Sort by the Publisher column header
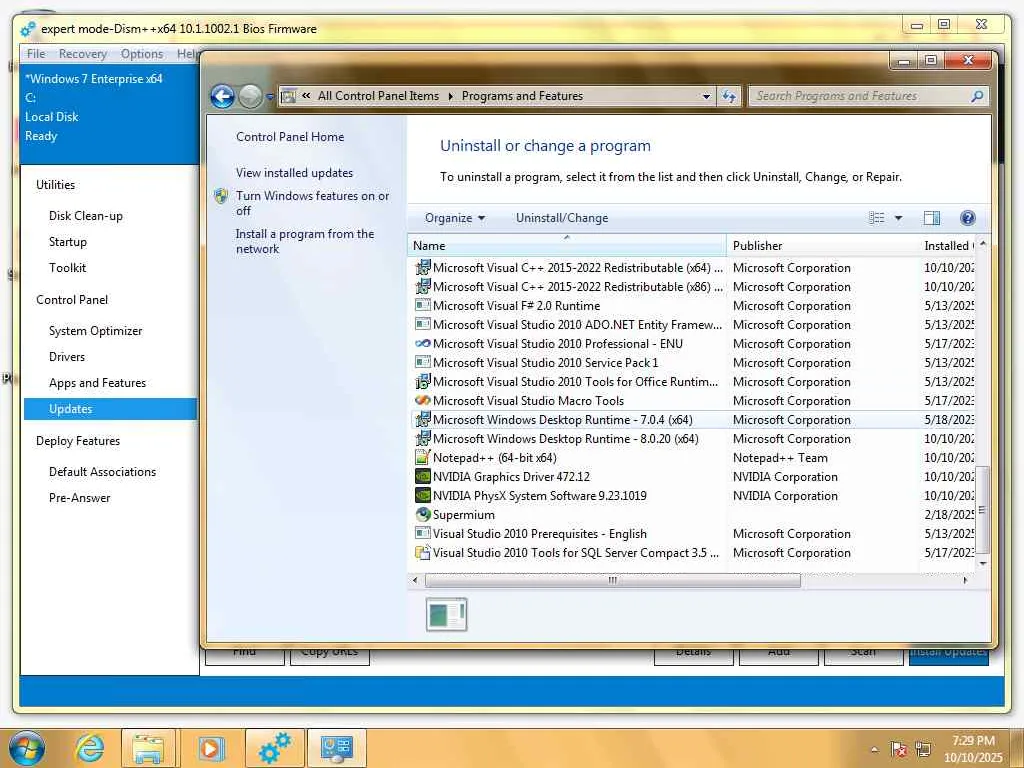This screenshot has width=1024, height=768. [x=822, y=246]
